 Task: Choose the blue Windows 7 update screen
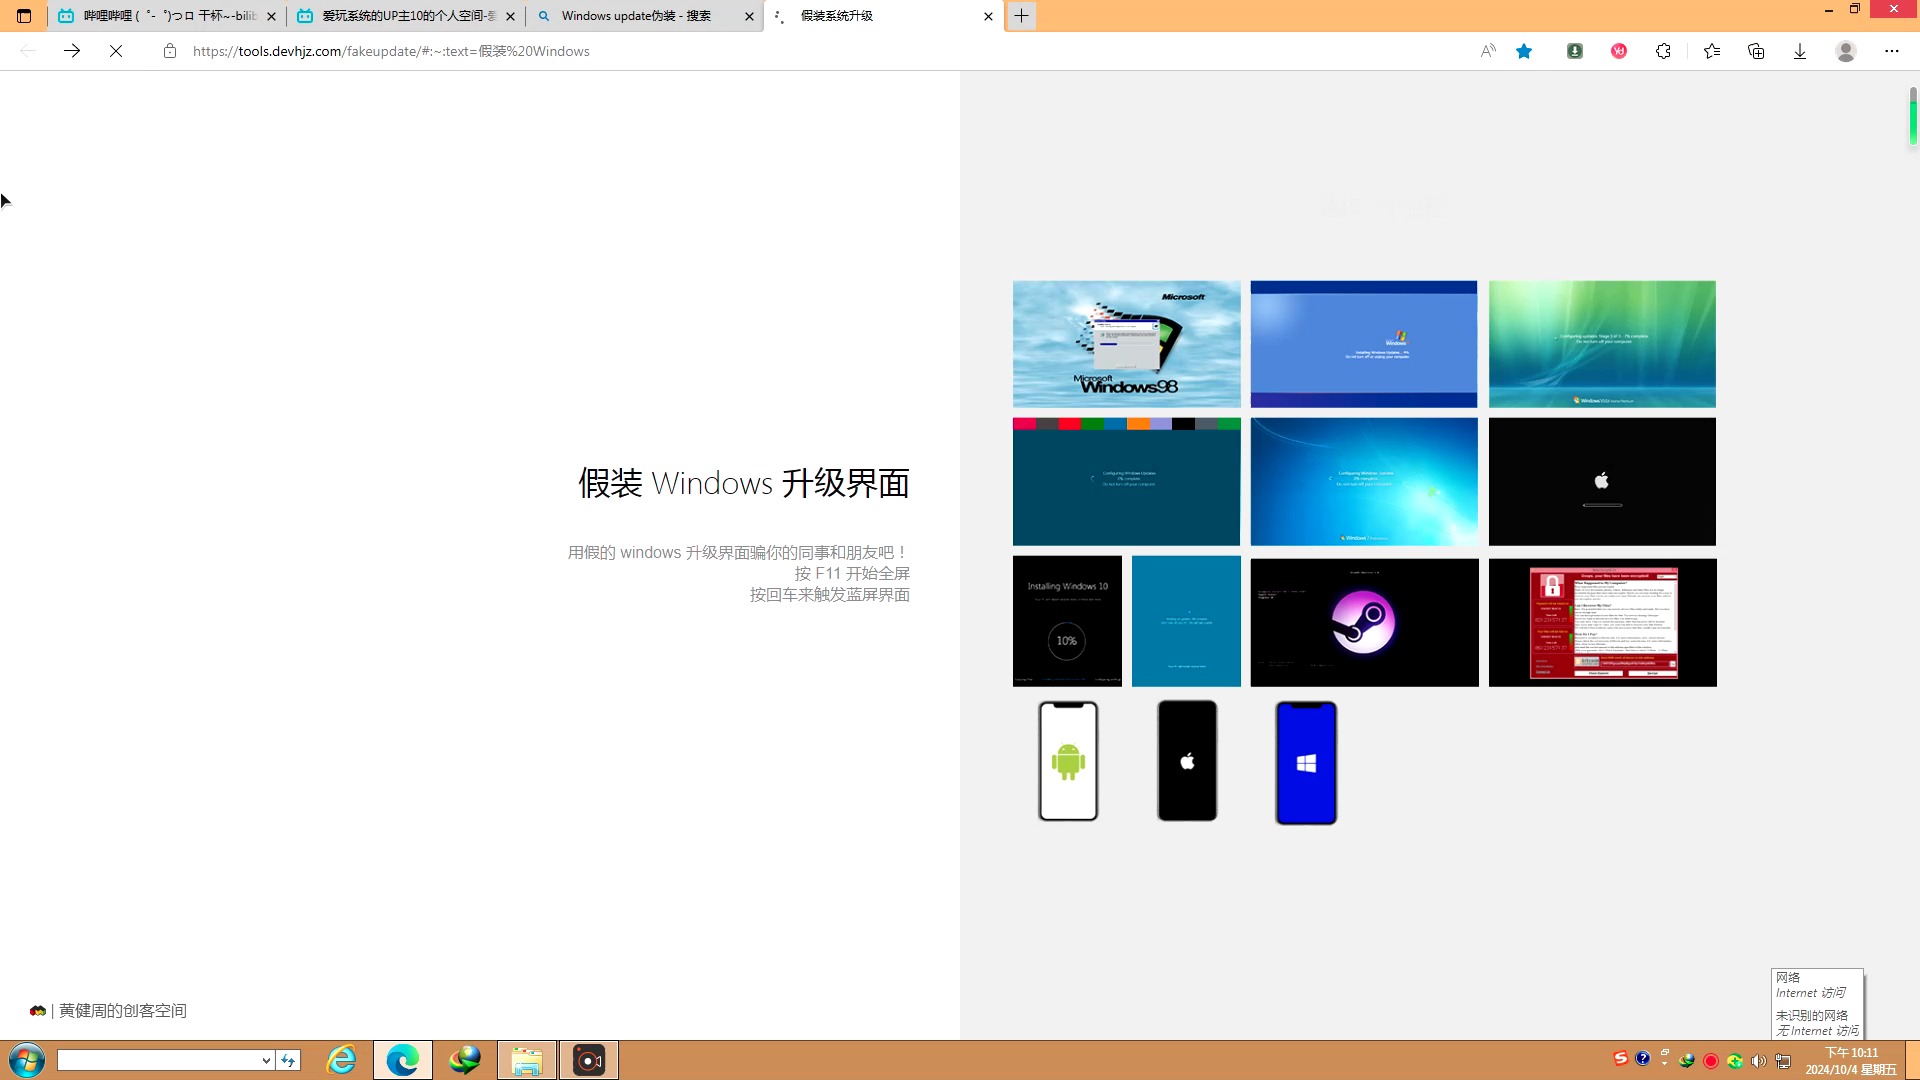1363,482
